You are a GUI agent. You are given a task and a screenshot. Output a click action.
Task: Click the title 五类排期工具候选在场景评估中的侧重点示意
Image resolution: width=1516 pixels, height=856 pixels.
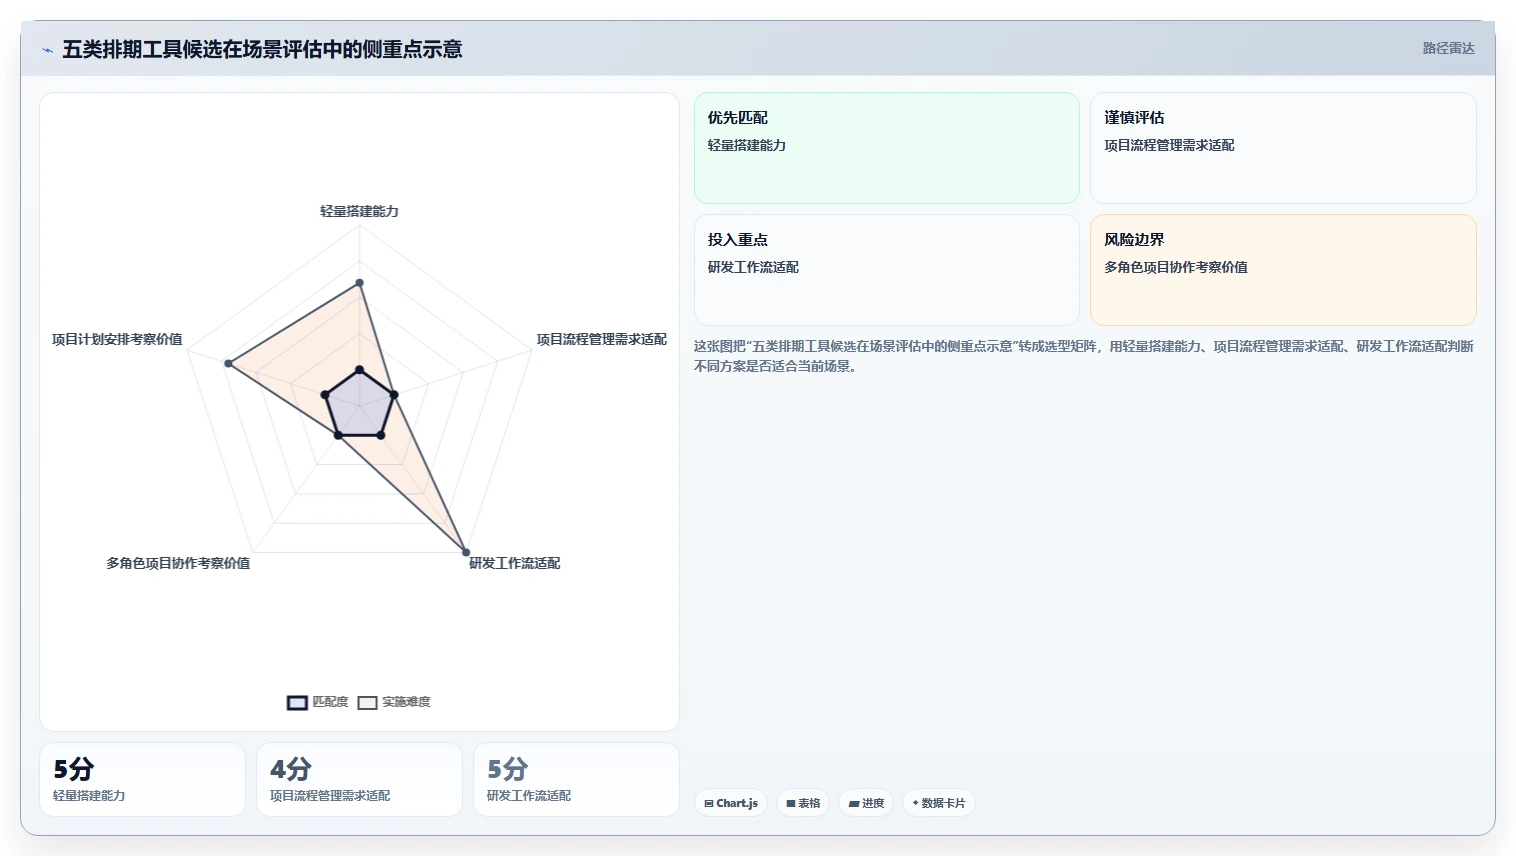[262, 49]
